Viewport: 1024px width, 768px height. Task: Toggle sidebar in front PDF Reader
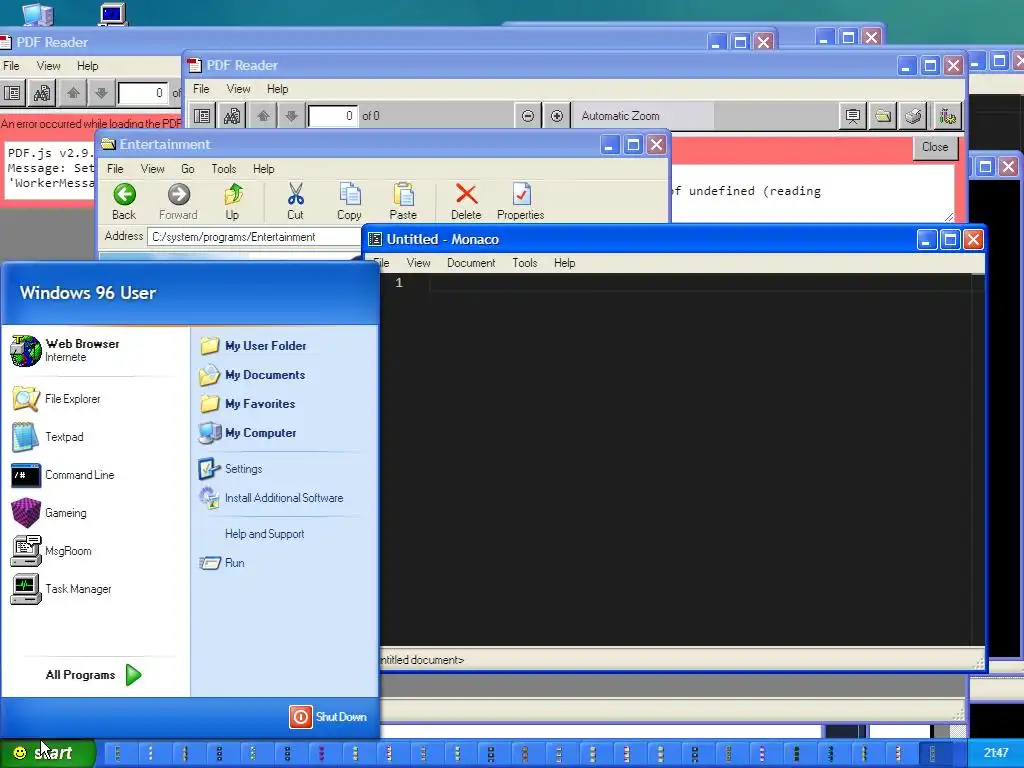(x=202, y=116)
